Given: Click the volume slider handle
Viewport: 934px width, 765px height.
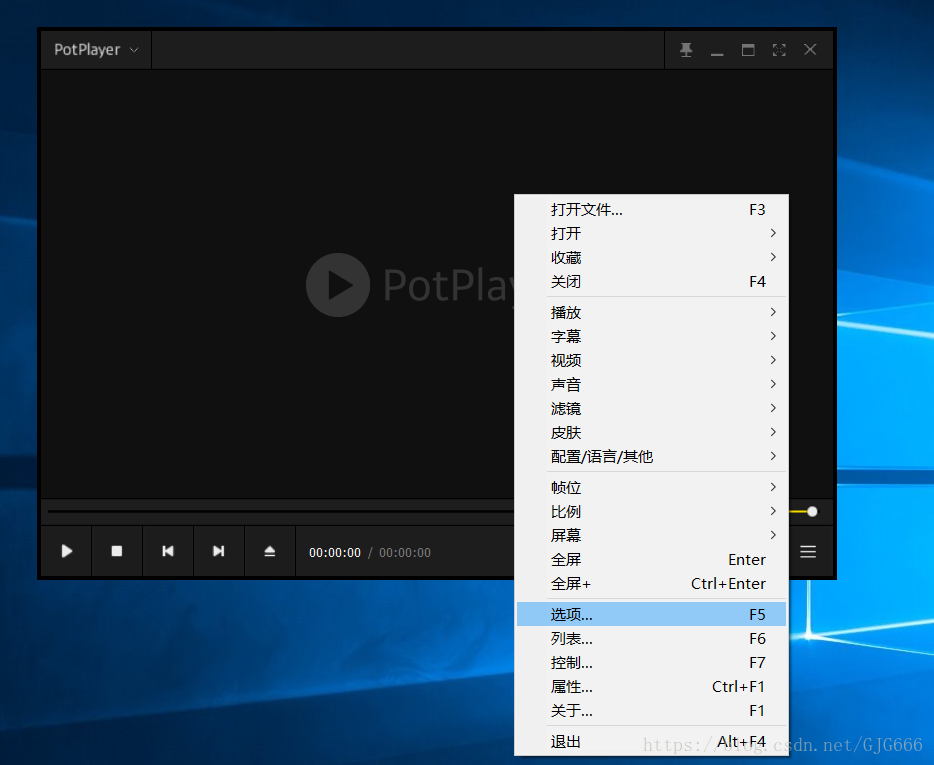Looking at the screenshot, I should pyautogui.click(x=812, y=511).
